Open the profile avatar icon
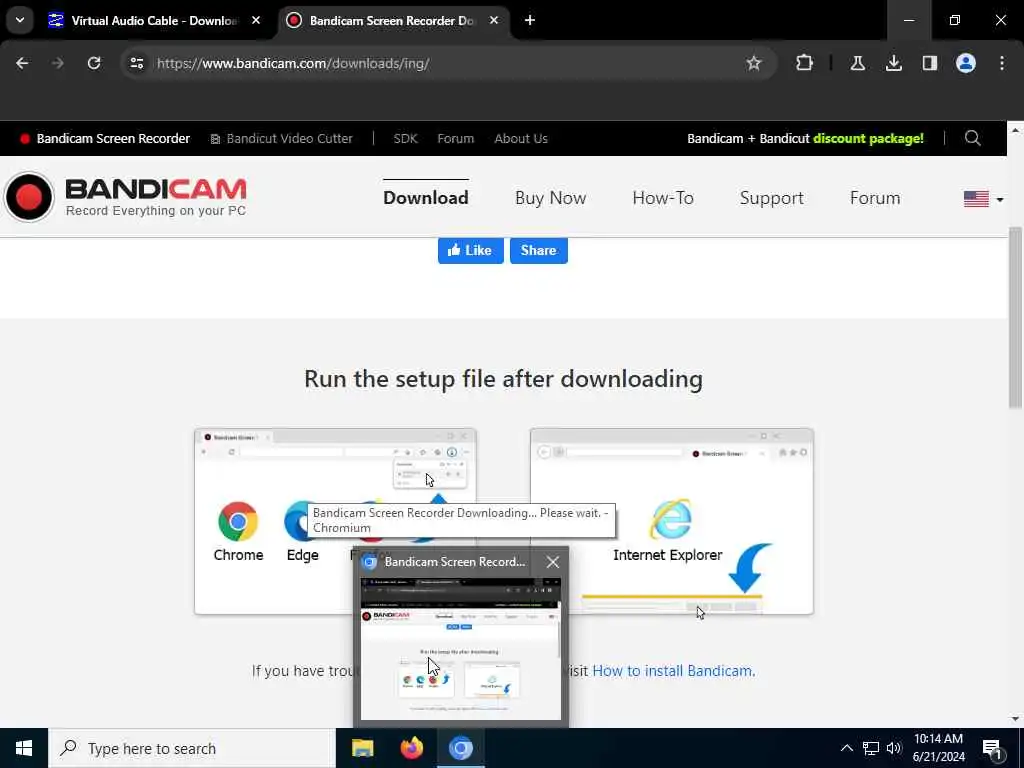The width and height of the screenshot is (1024, 768). (965, 63)
